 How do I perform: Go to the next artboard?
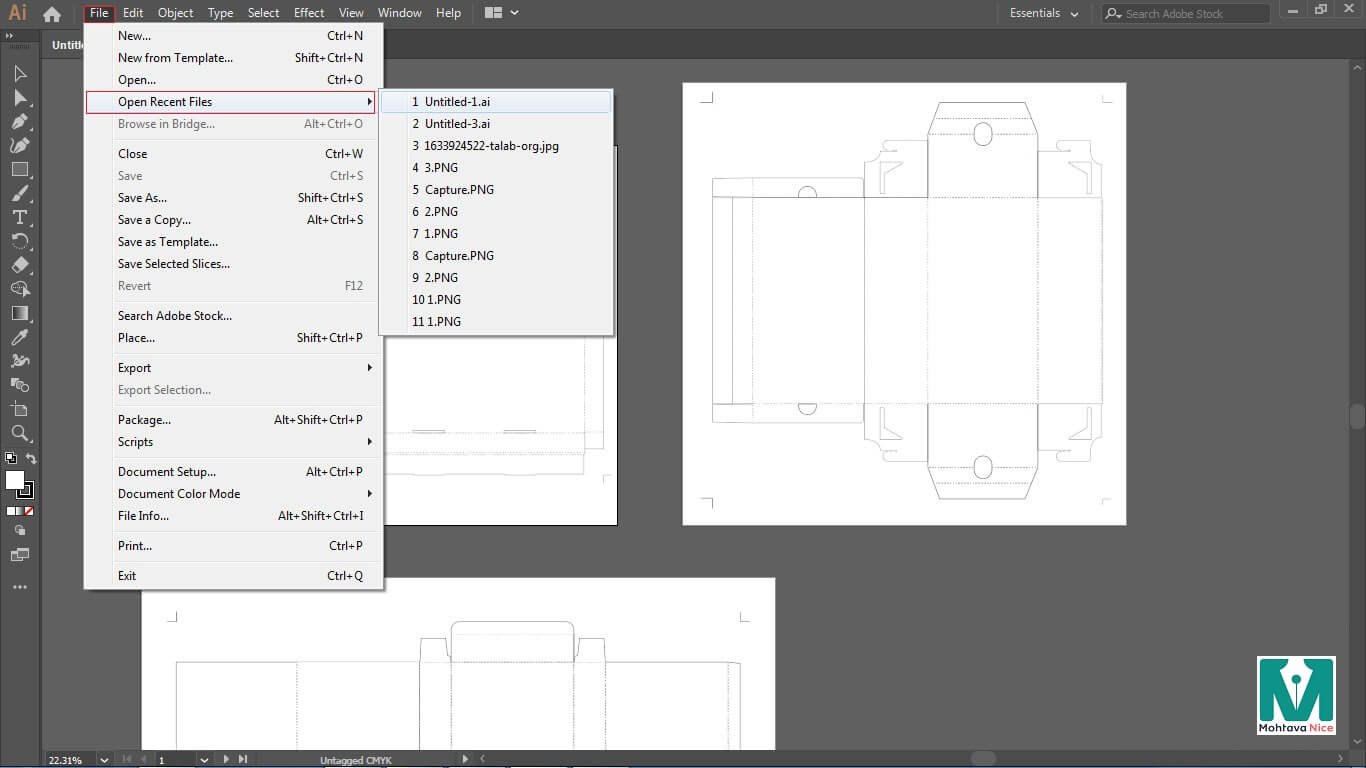[227, 760]
